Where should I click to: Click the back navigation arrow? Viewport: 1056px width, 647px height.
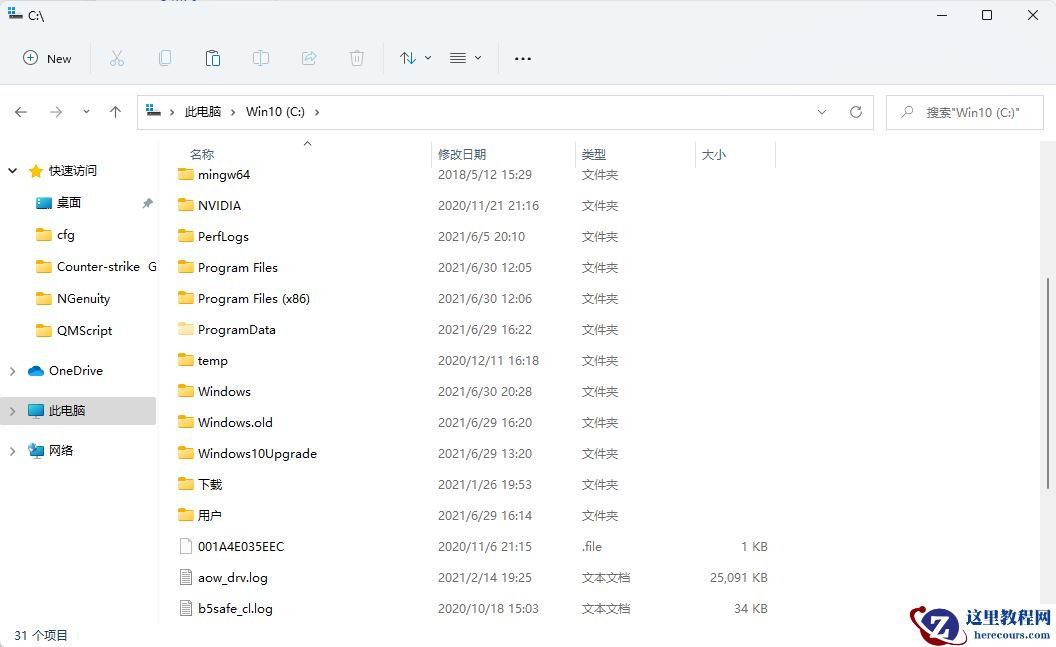tap(21, 112)
